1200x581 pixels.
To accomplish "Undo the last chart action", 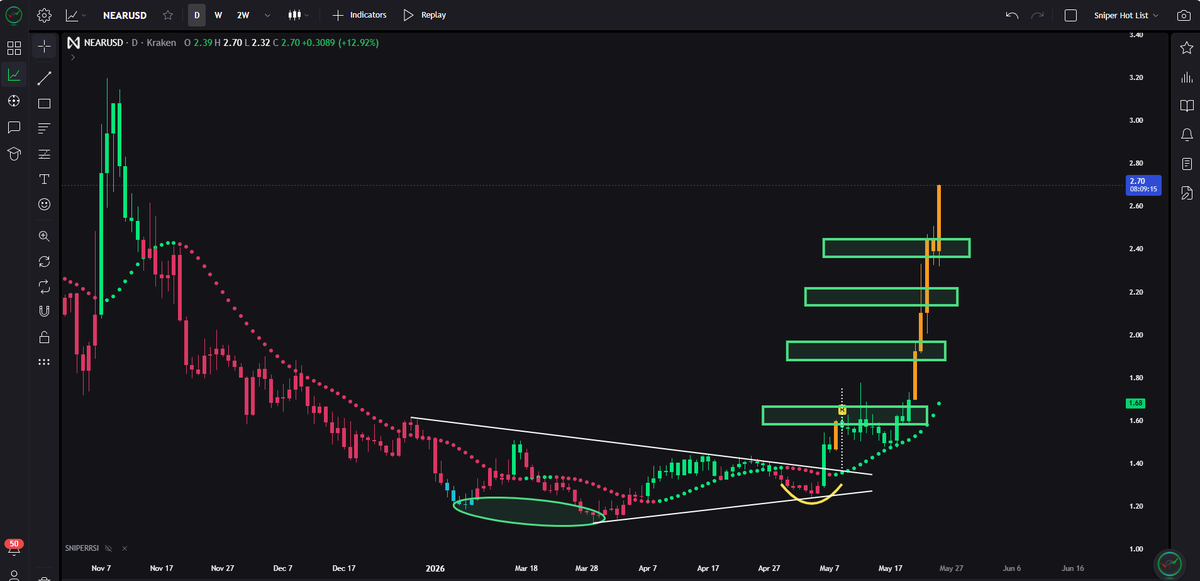I will tap(1012, 15).
